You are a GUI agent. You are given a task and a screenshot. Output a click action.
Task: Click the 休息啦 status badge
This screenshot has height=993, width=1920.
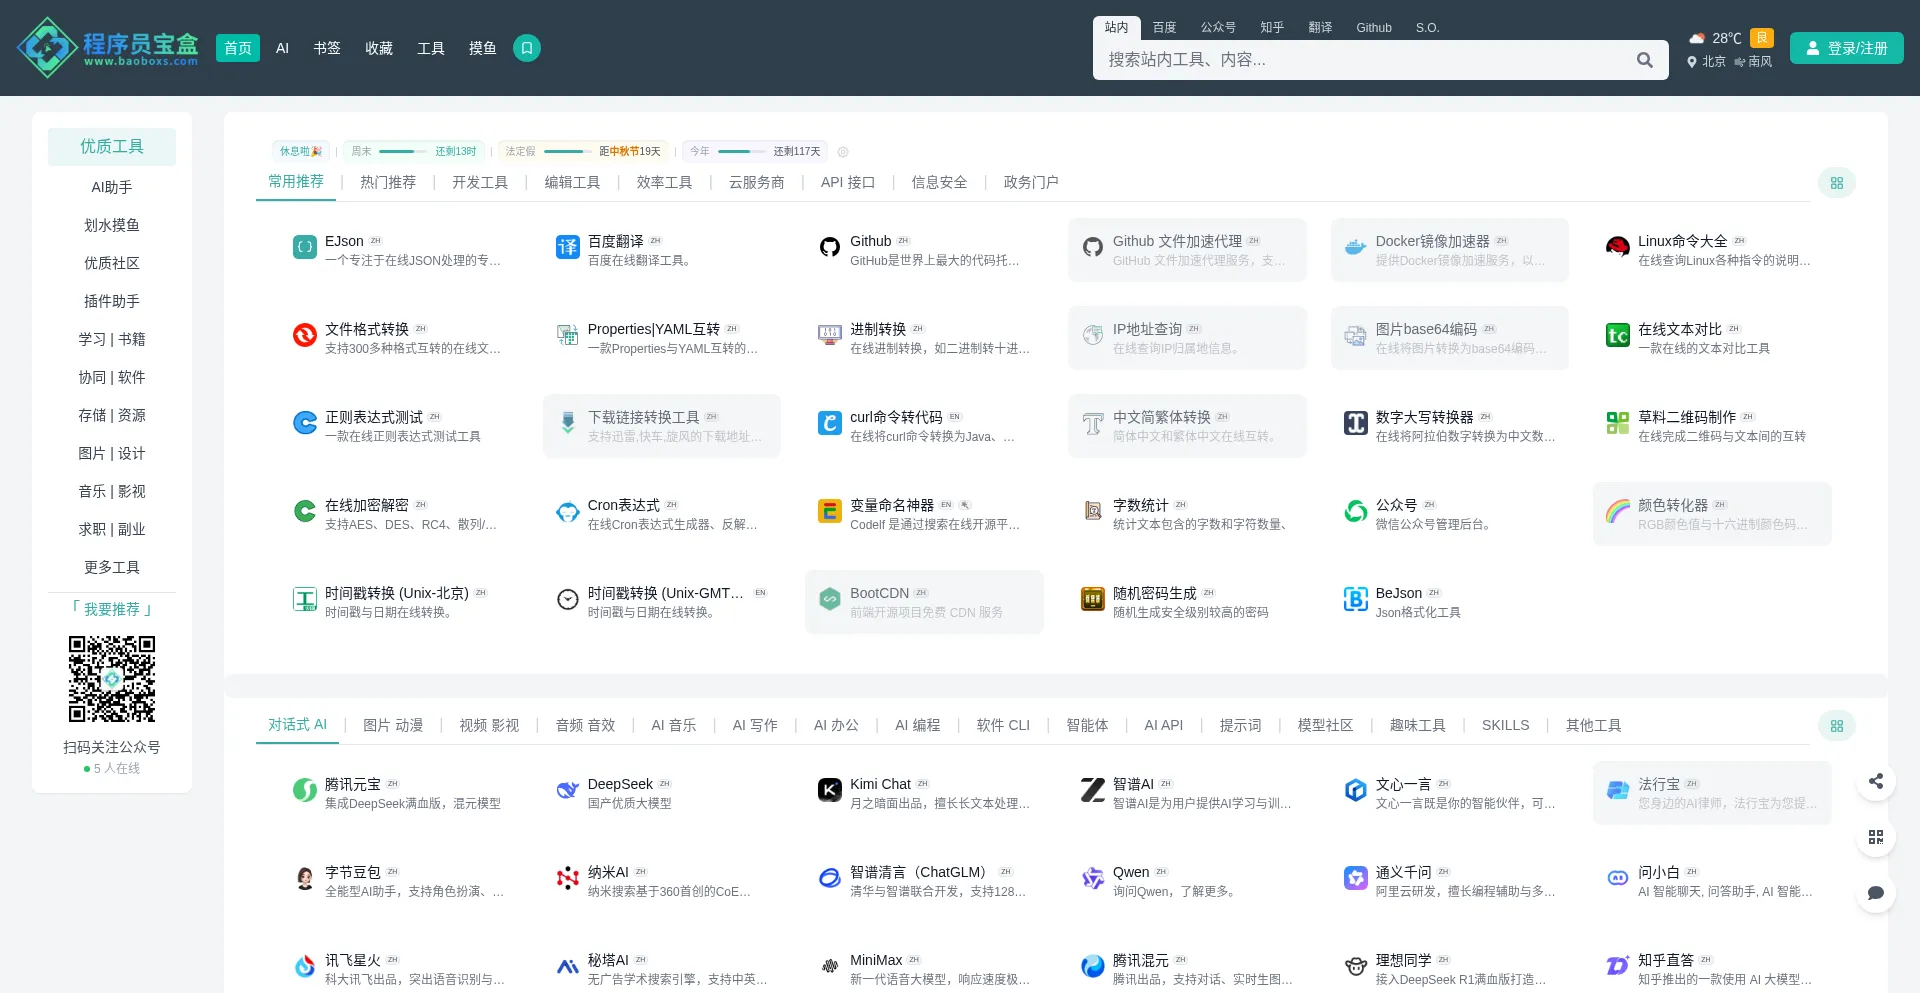coord(301,152)
